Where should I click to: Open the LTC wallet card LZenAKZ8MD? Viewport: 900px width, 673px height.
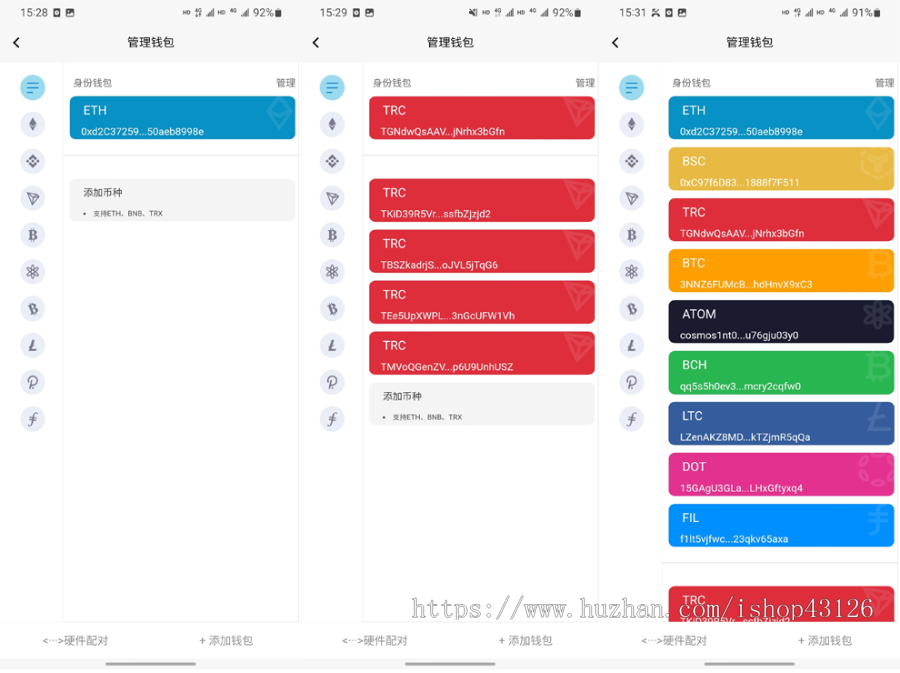click(781, 424)
